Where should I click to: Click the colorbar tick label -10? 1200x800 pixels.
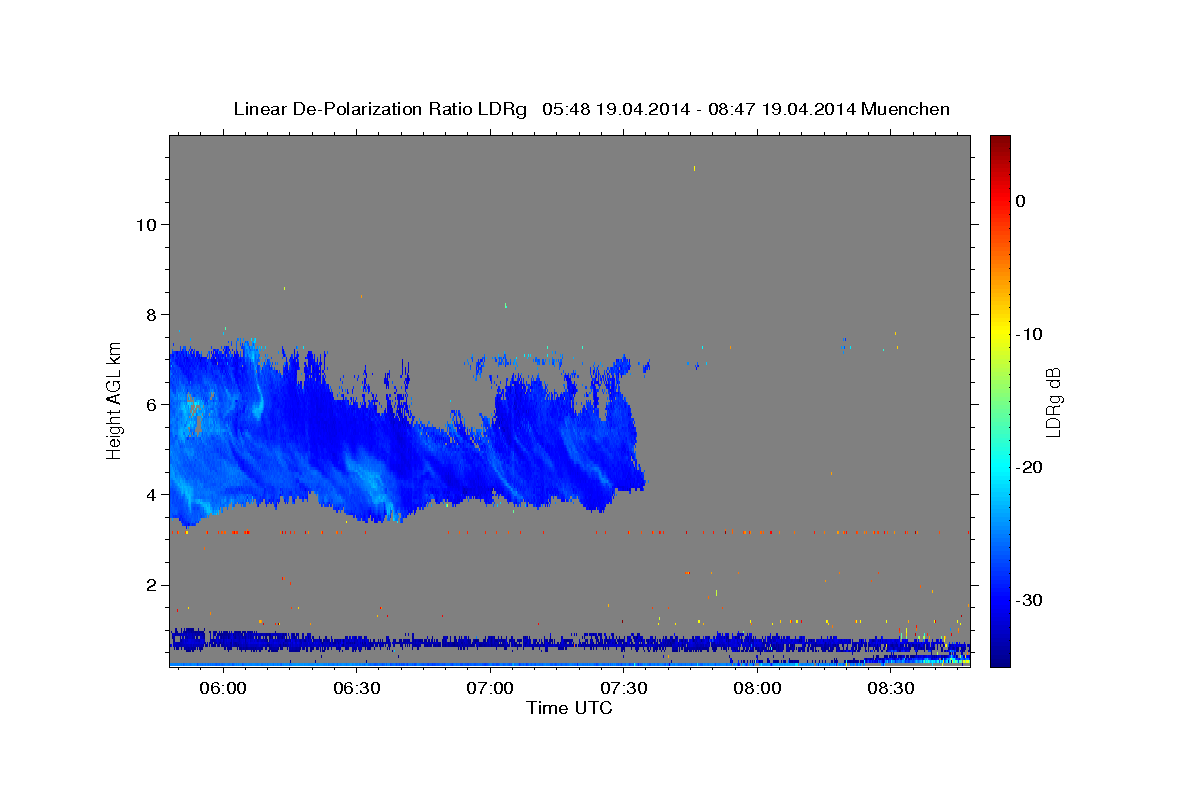coord(1029,334)
